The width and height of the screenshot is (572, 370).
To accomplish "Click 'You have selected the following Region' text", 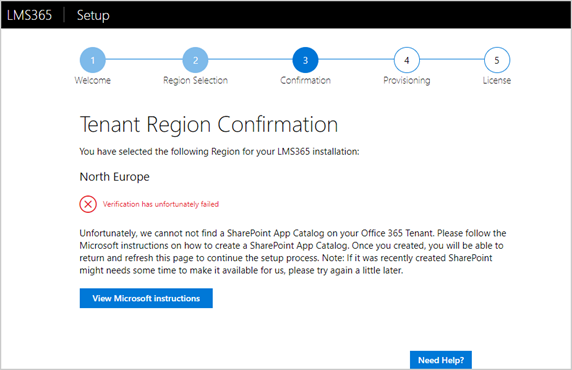I will [219, 151].
